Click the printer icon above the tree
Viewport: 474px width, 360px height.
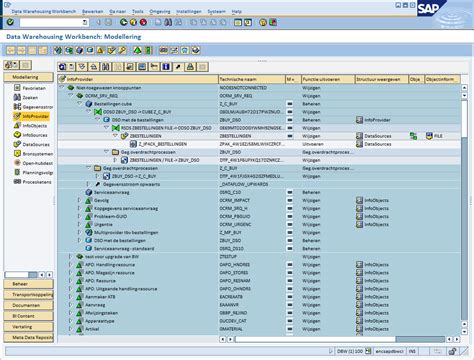point(190,67)
